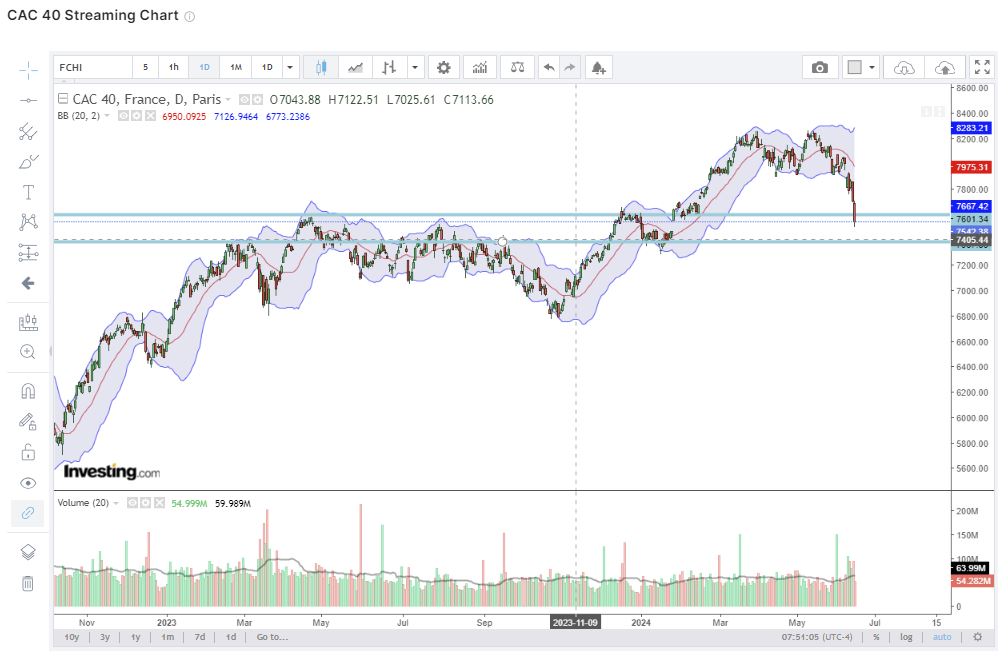Image resolution: width=1008 pixels, height=658 pixels.
Task: Open the indicators menu
Action: 480,67
